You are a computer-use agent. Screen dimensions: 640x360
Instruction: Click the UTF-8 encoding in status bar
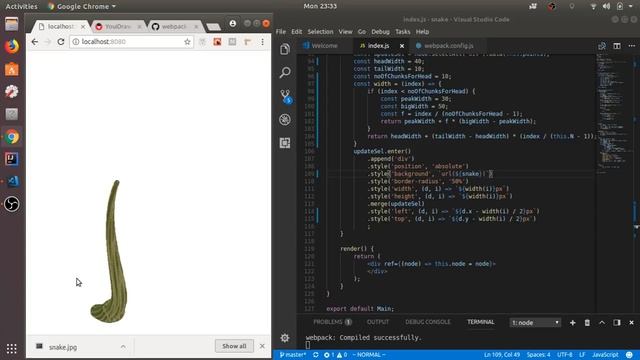pyautogui.click(x=565, y=355)
